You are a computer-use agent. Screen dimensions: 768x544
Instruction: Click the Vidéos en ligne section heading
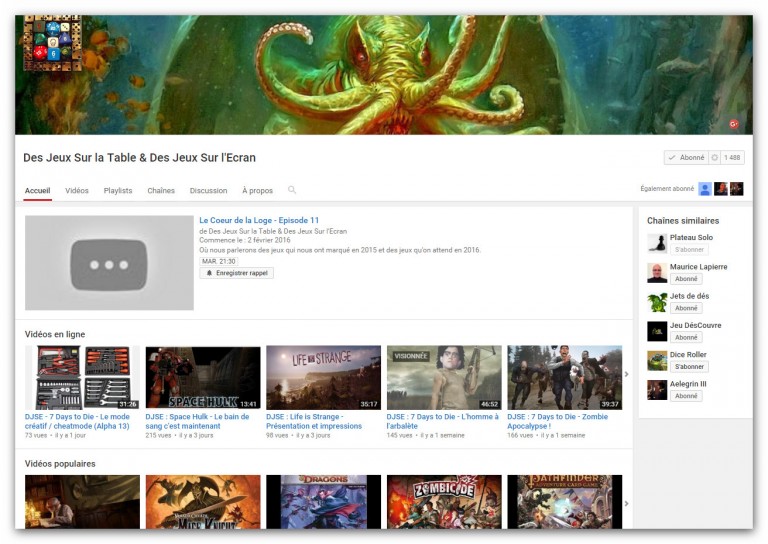pyautogui.click(x=55, y=334)
